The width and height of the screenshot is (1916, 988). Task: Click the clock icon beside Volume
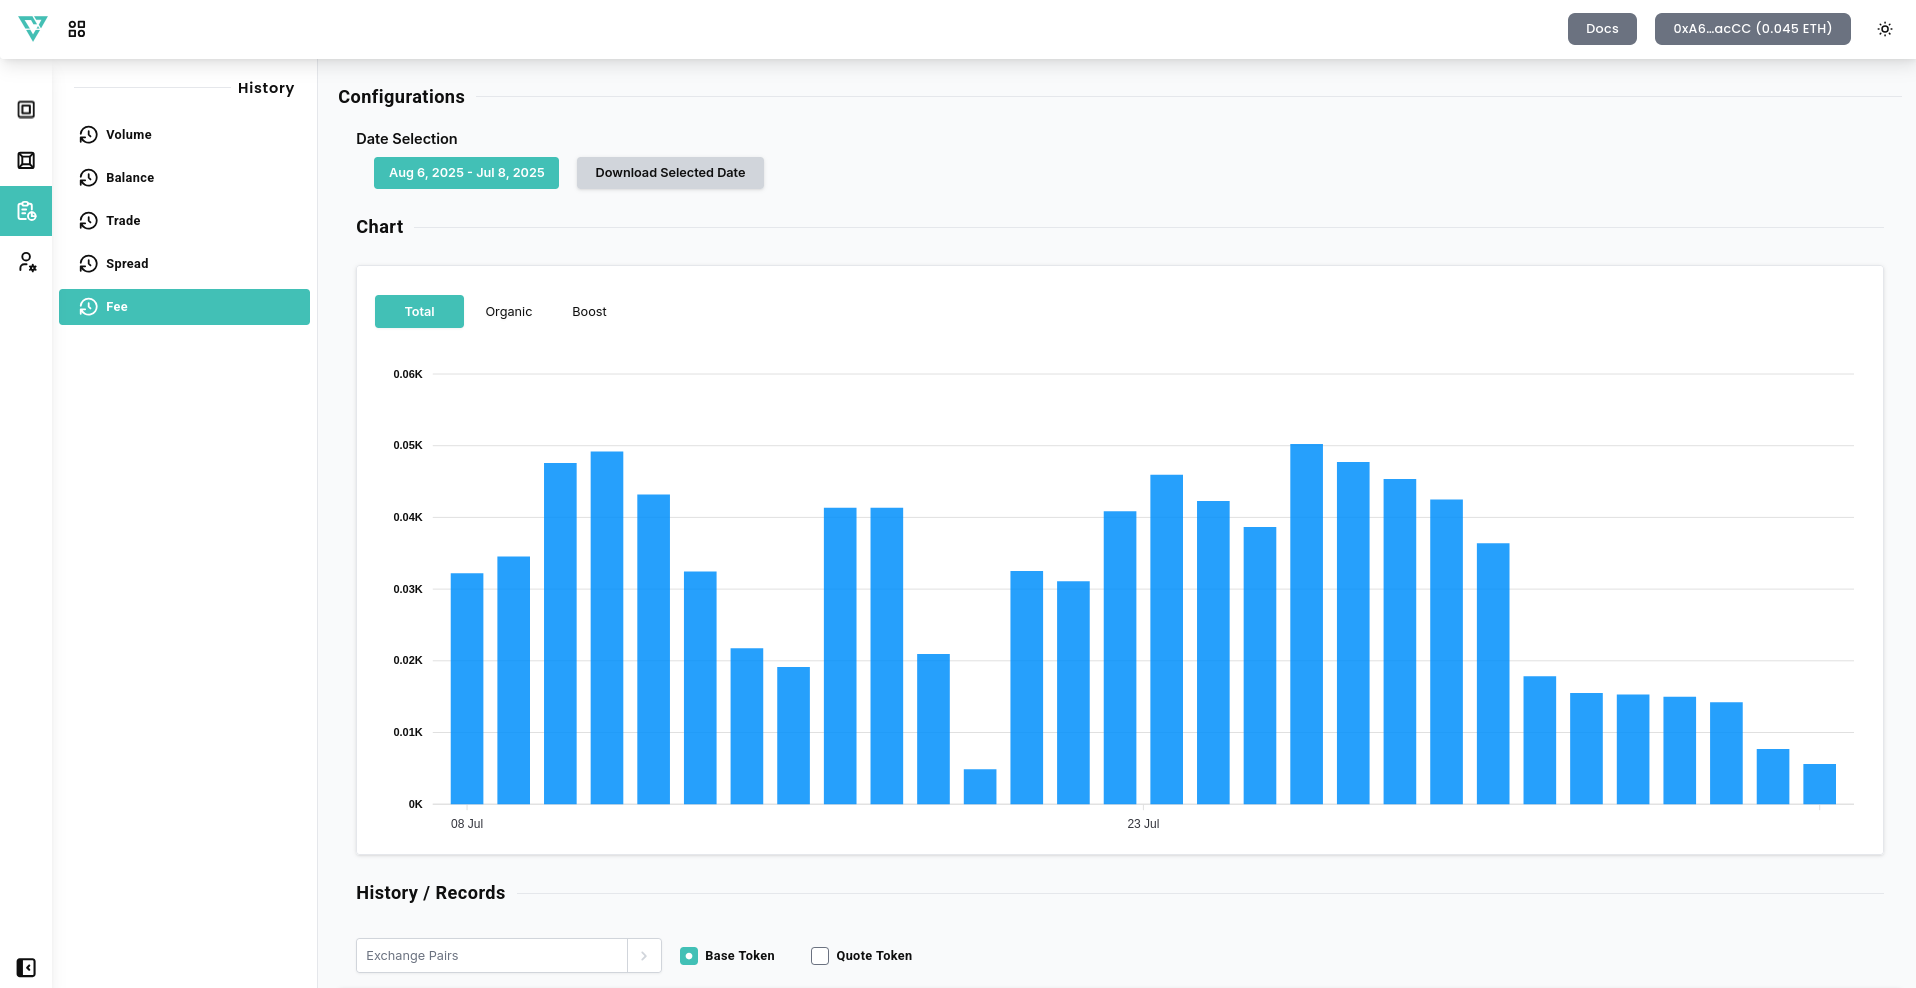pos(89,135)
